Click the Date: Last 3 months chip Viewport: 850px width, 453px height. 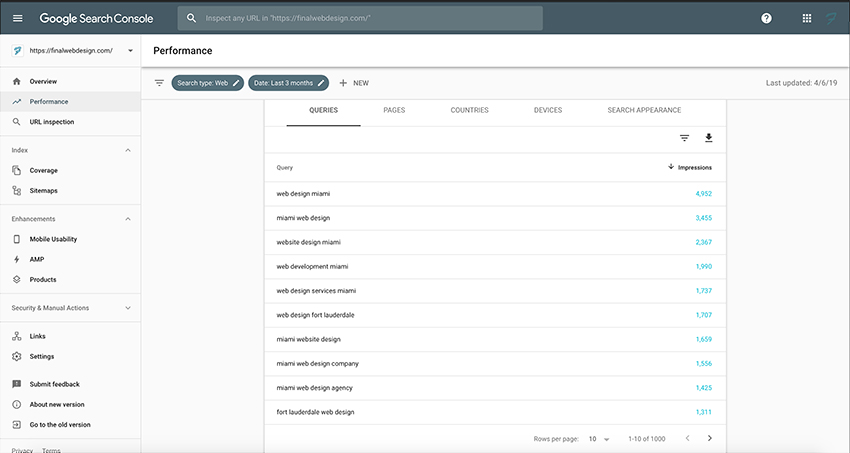click(x=288, y=83)
